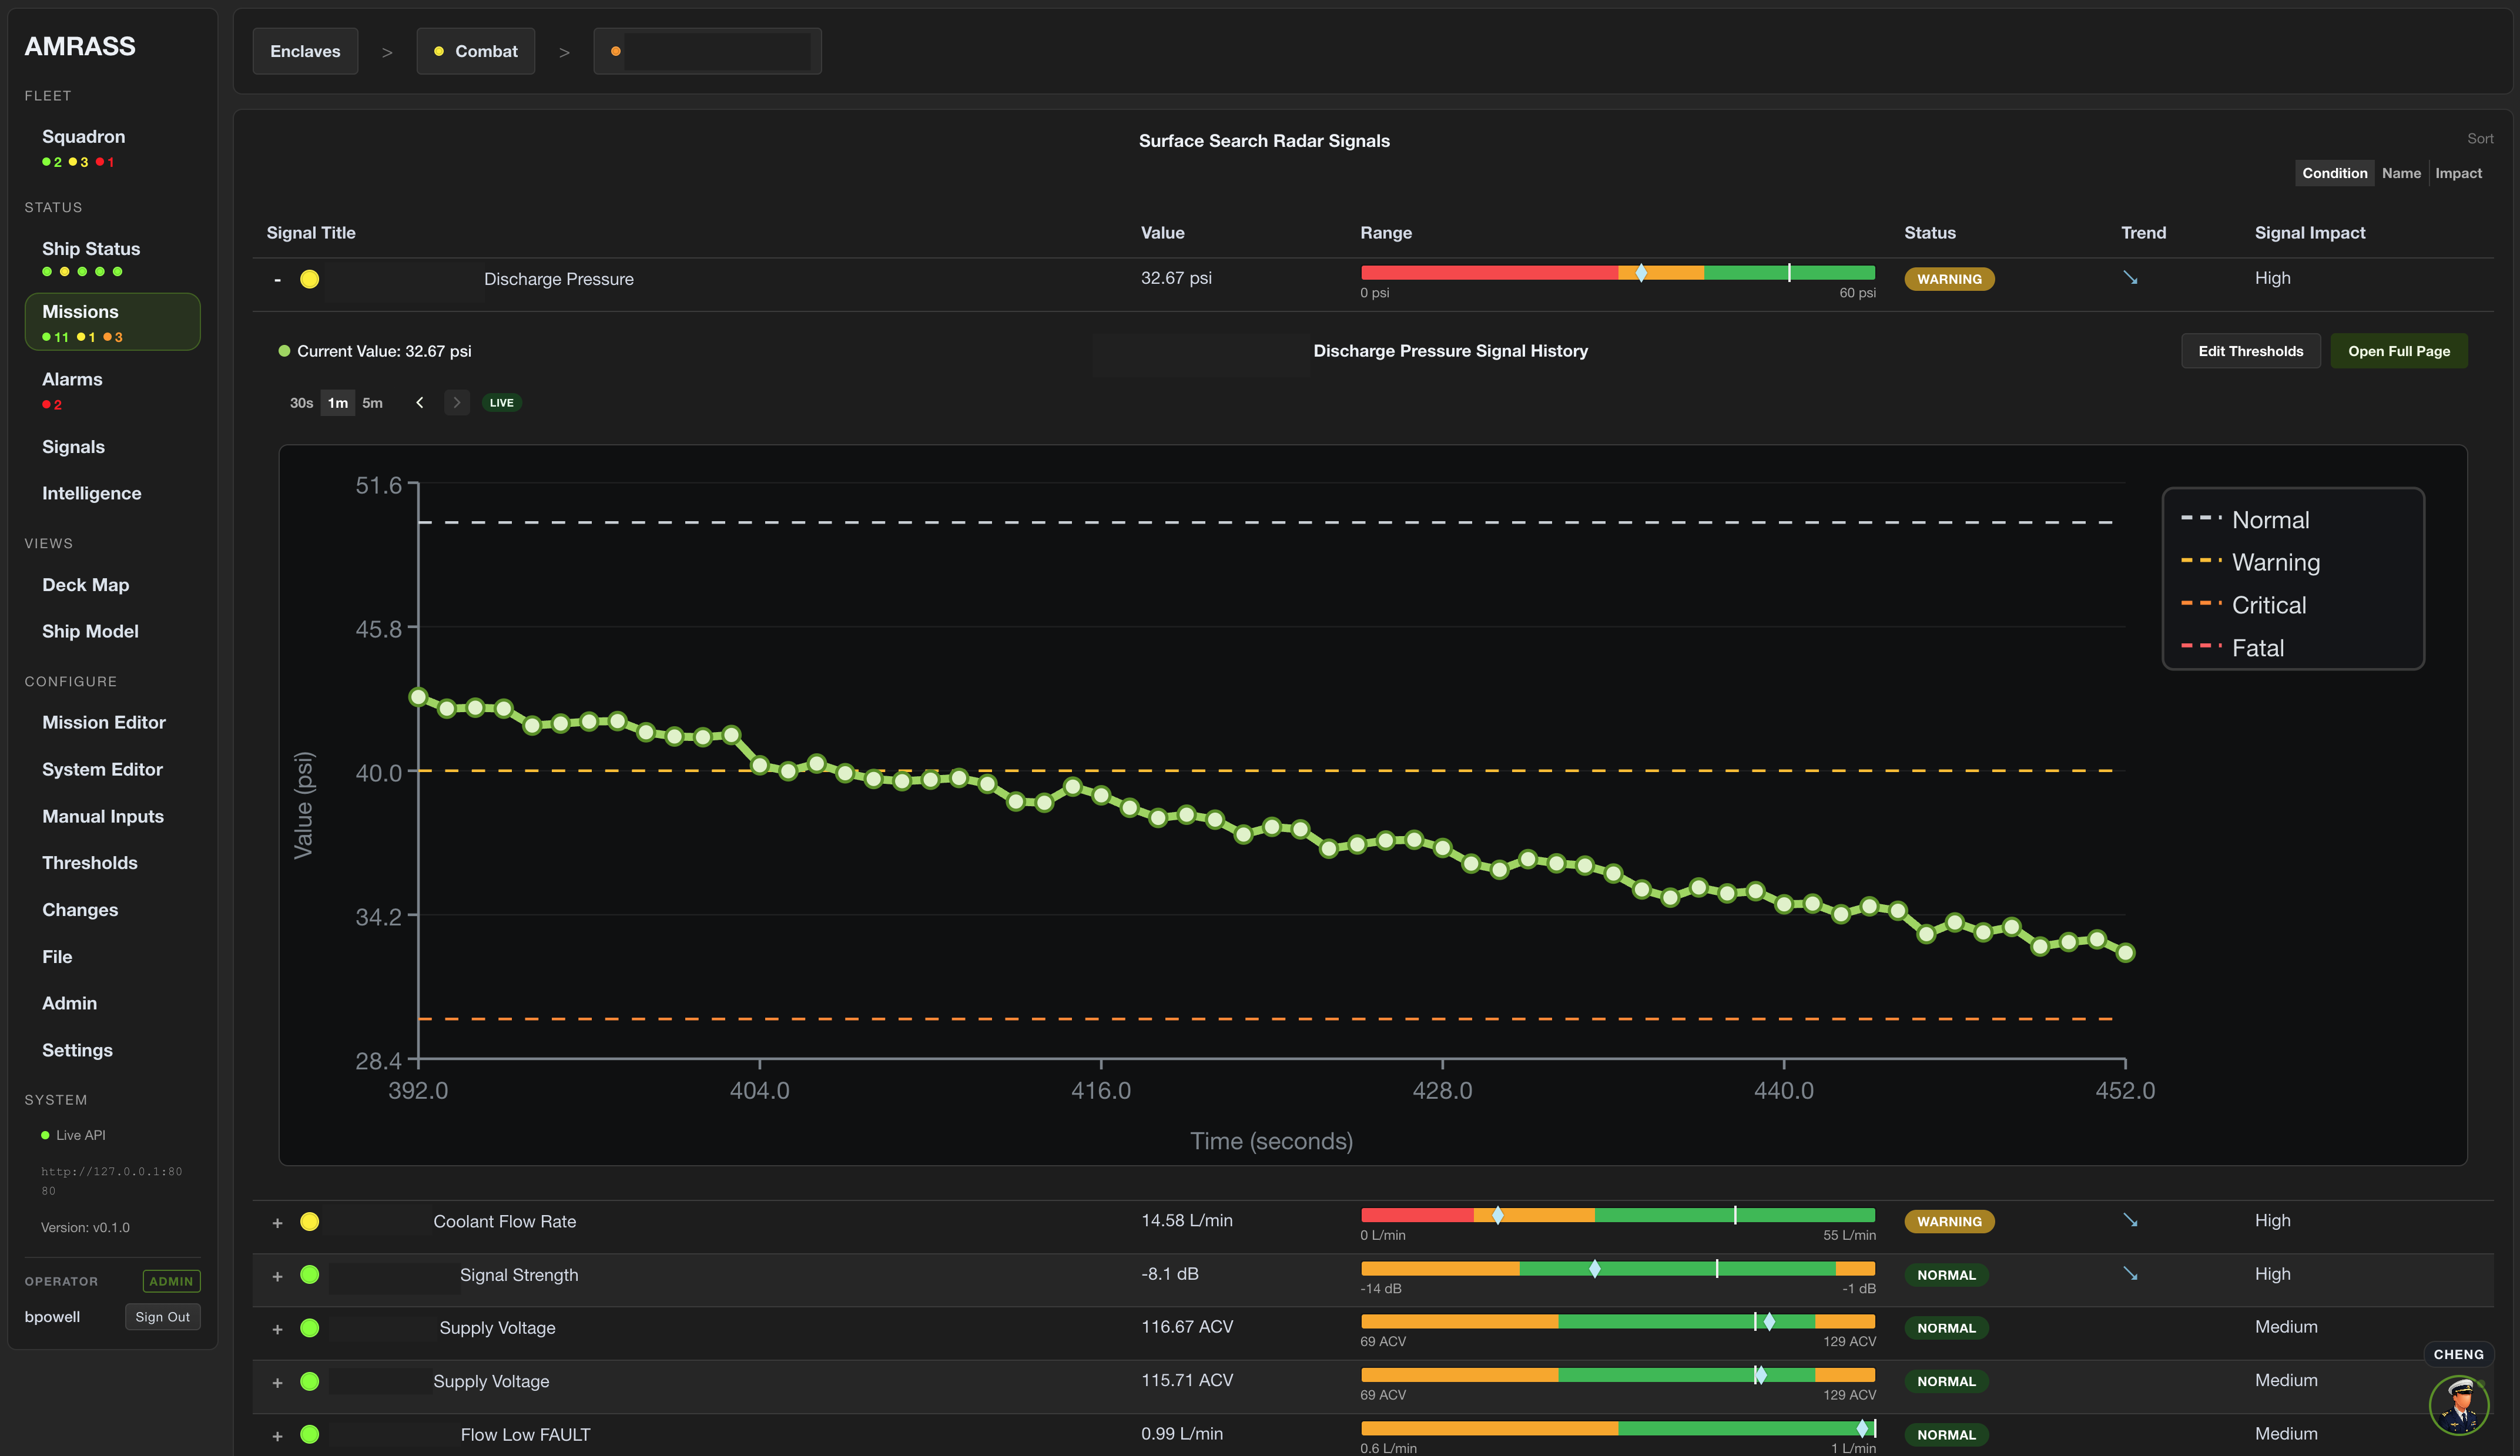Click Discharge Pressure downward trend arrow

point(2130,278)
